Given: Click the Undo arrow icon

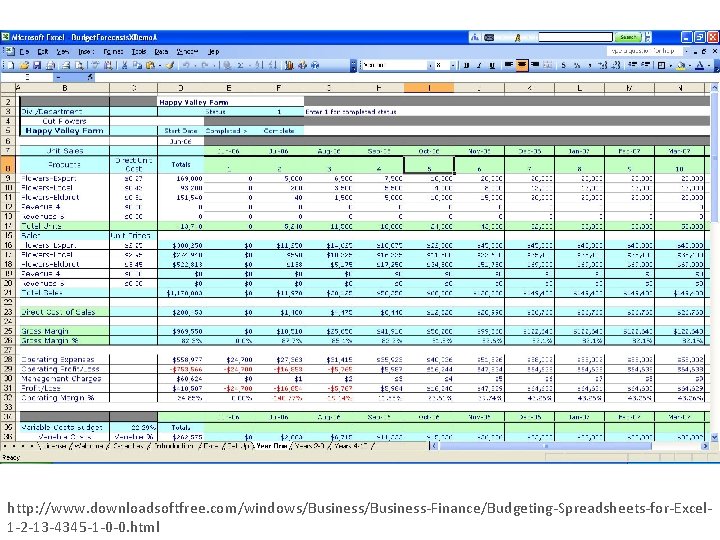Looking at the screenshot, I should (186, 66).
